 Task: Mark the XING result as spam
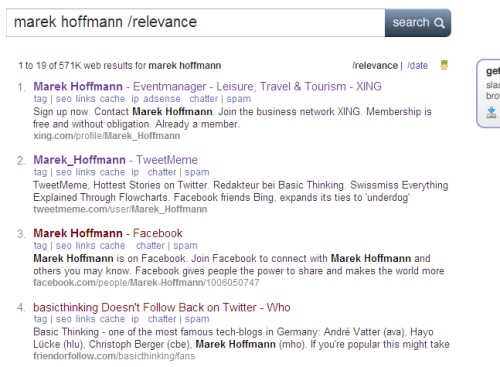pyautogui.click(x=239, y=99)
